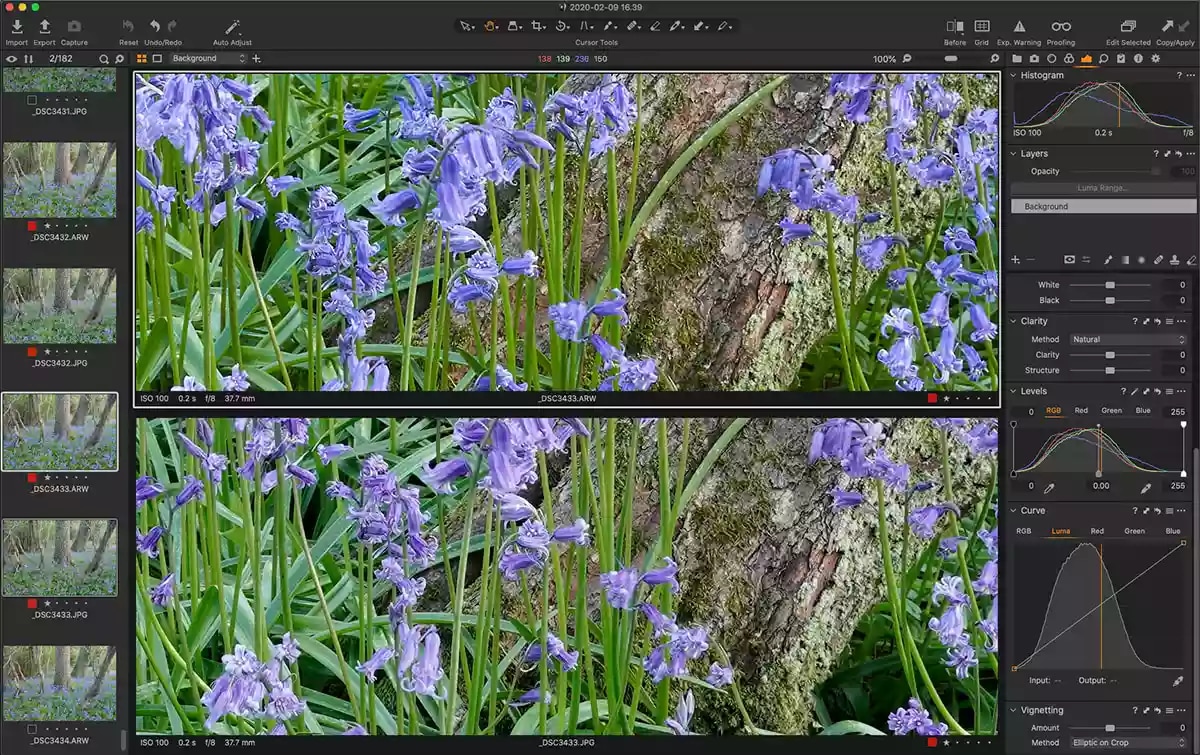
Task: Click the Reset adjustments button
Action: 127,27
